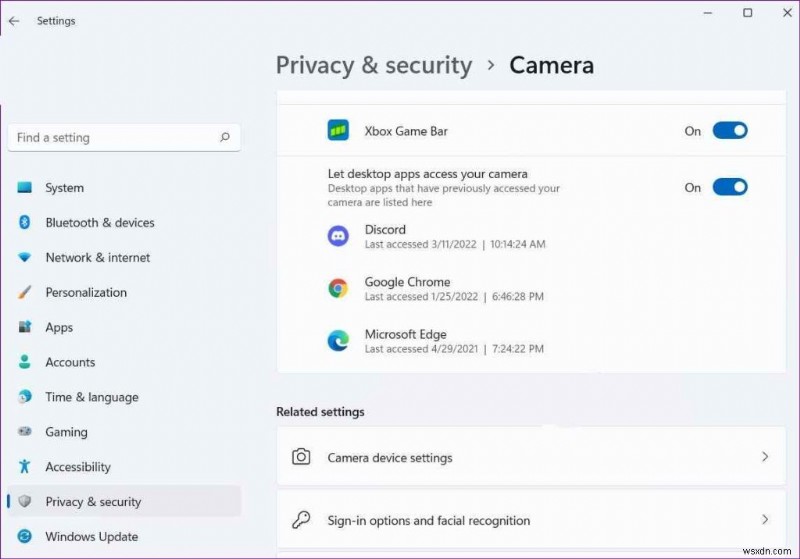Viewport: 800px width, 559px height.
Task: Click the search magnifier icon
Action: point(224,137)
